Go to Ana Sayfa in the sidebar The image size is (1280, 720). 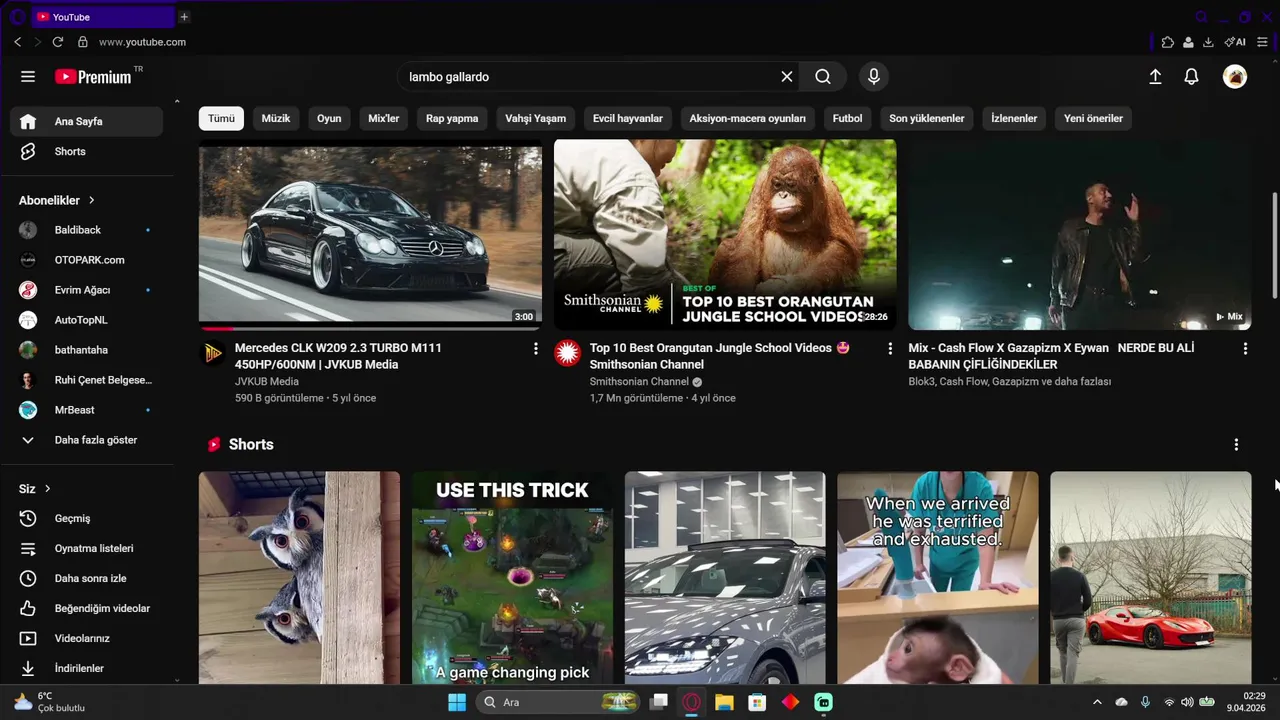87,121
